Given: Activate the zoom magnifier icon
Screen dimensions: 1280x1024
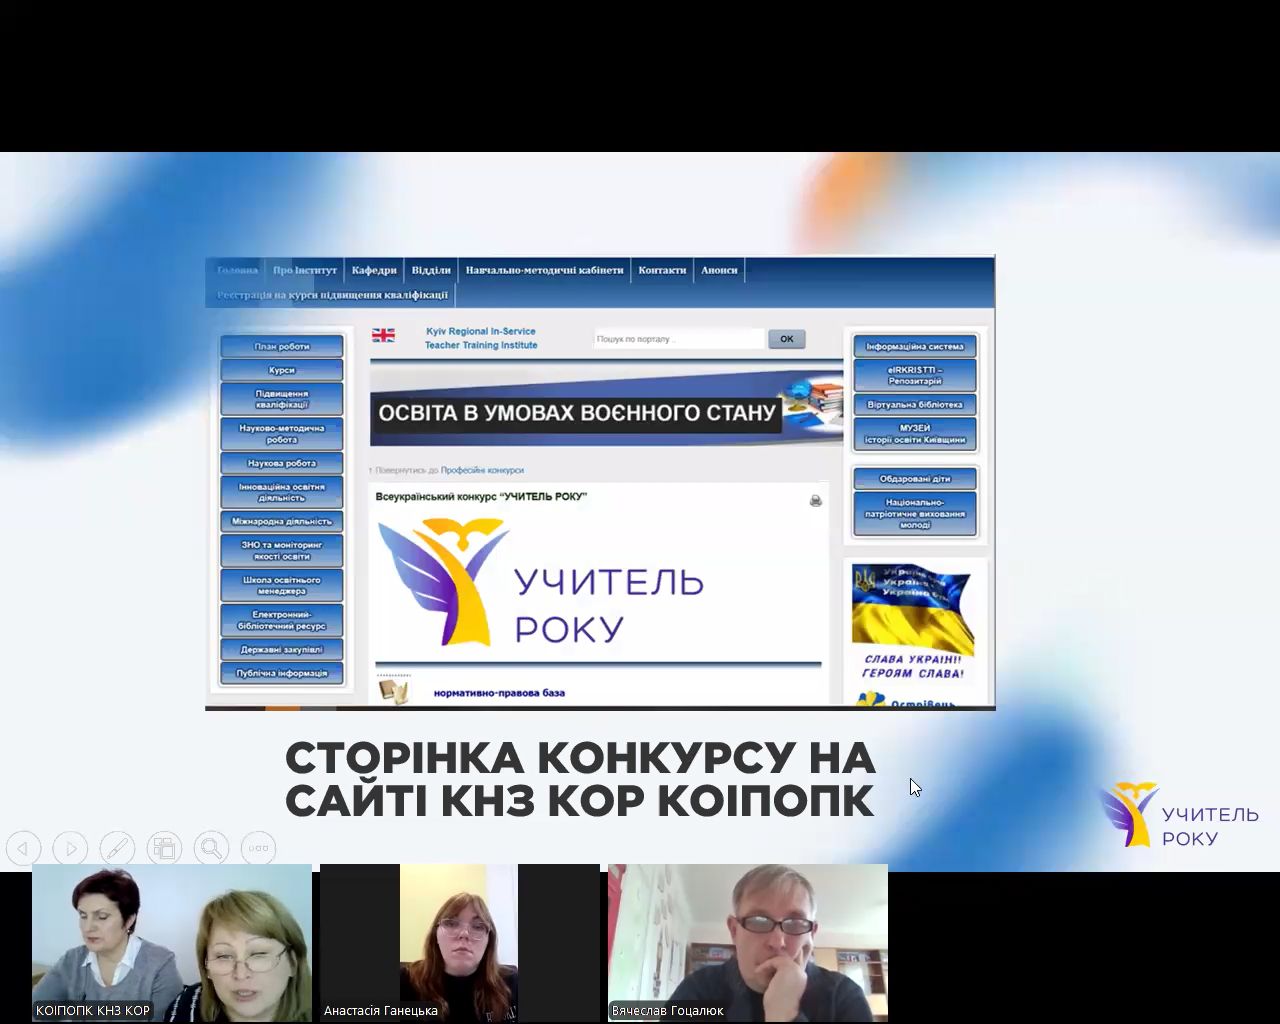Looking at the screenshot, I should 211,848.
